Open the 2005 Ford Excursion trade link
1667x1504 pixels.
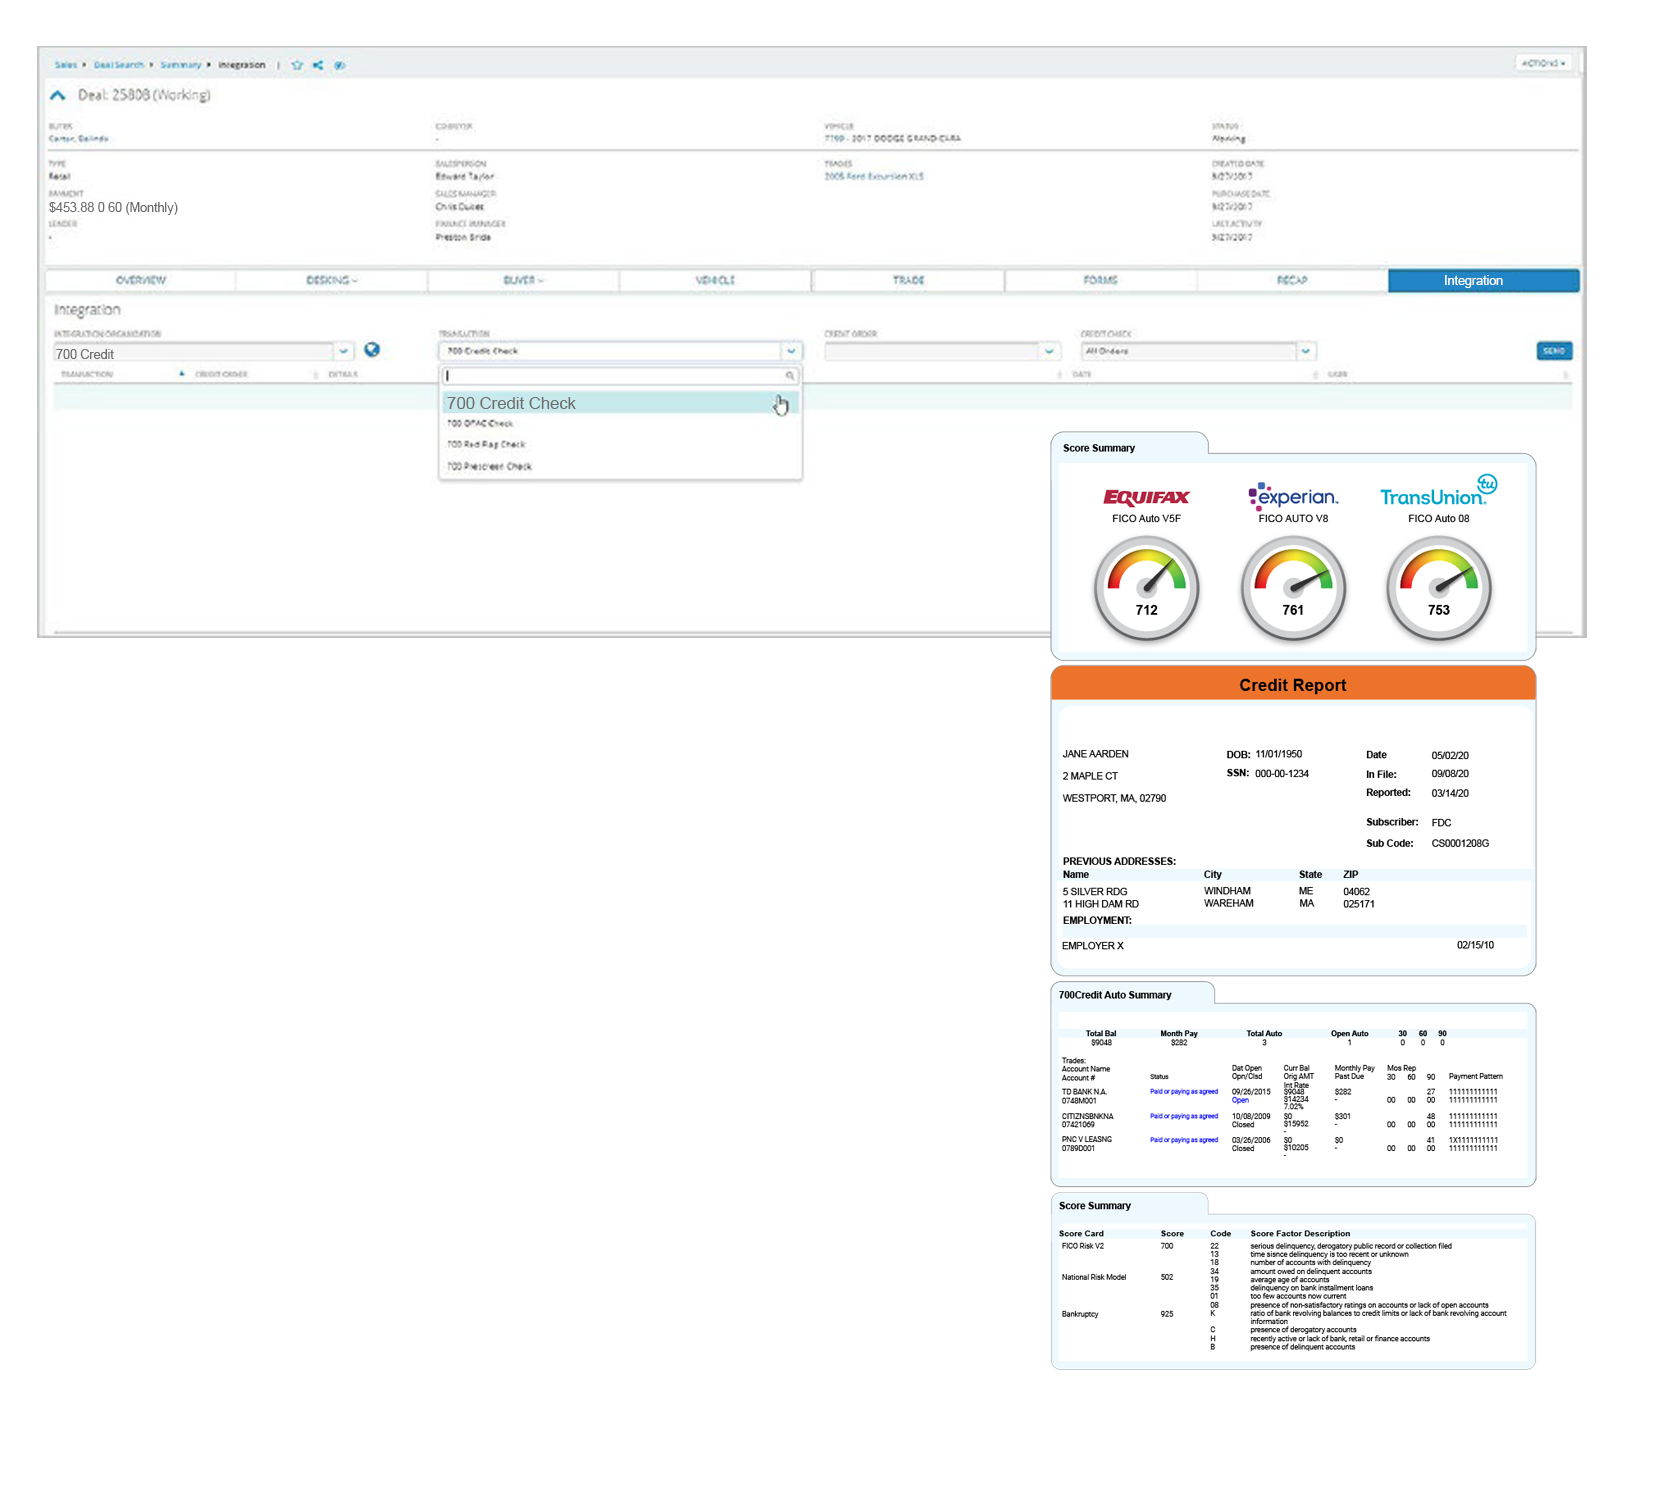pos(874,177)
